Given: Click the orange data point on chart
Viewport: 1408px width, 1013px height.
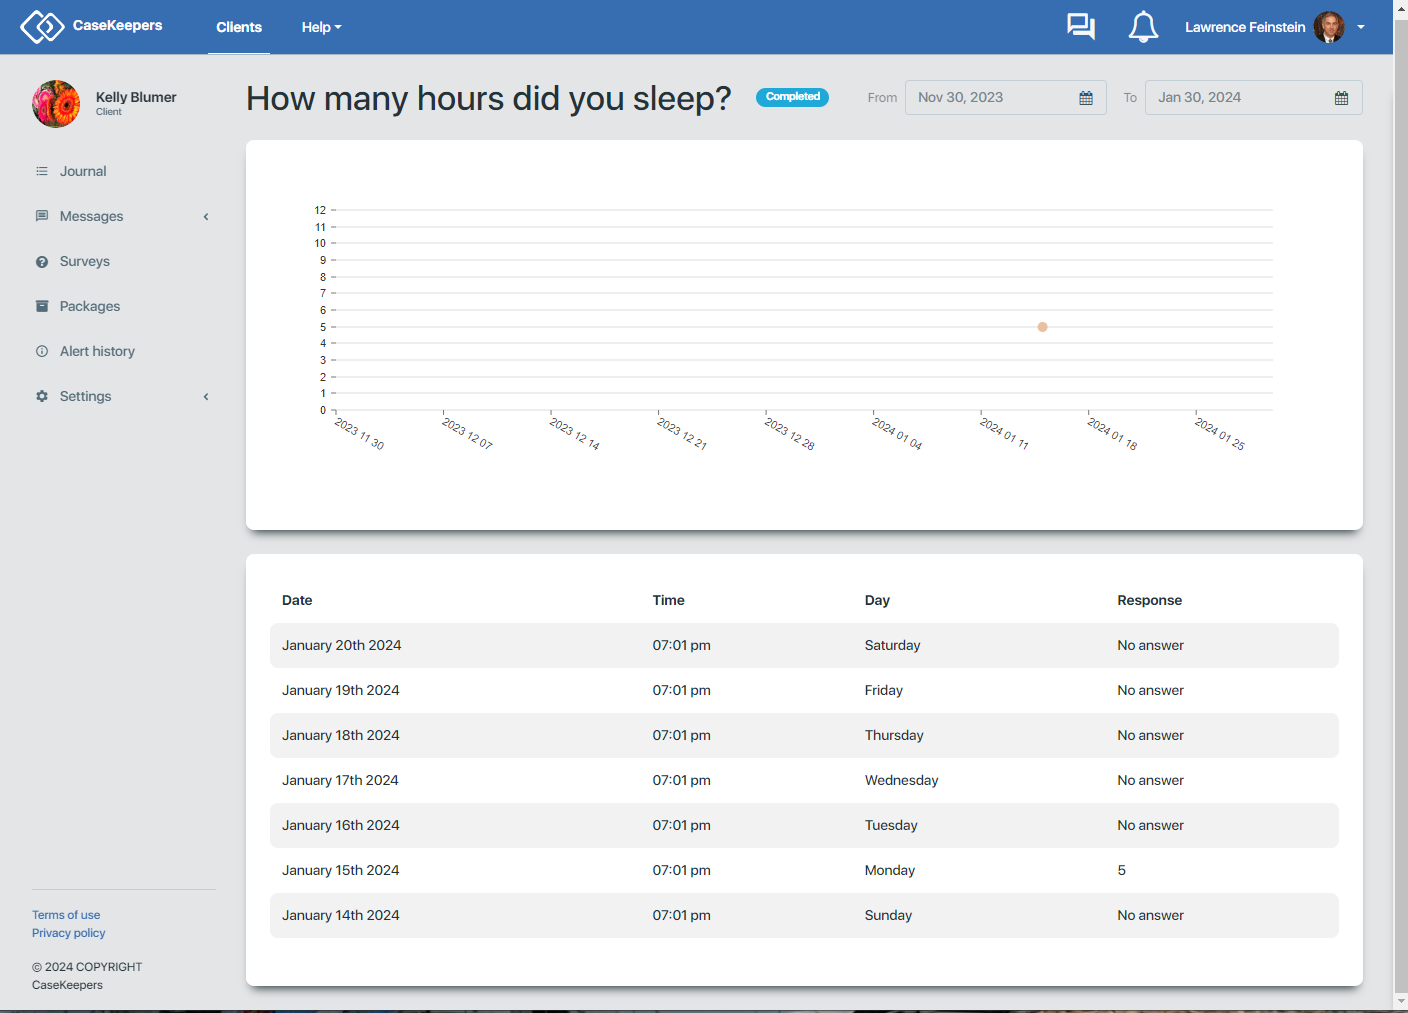Looking at the screenshot, I should 1042,327.
